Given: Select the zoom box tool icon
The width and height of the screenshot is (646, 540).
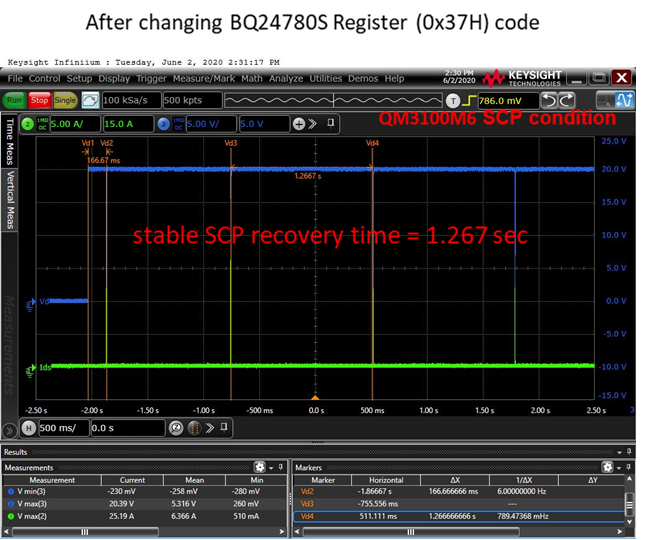Looking at the screenshot, I should click(x=604, y=101).
